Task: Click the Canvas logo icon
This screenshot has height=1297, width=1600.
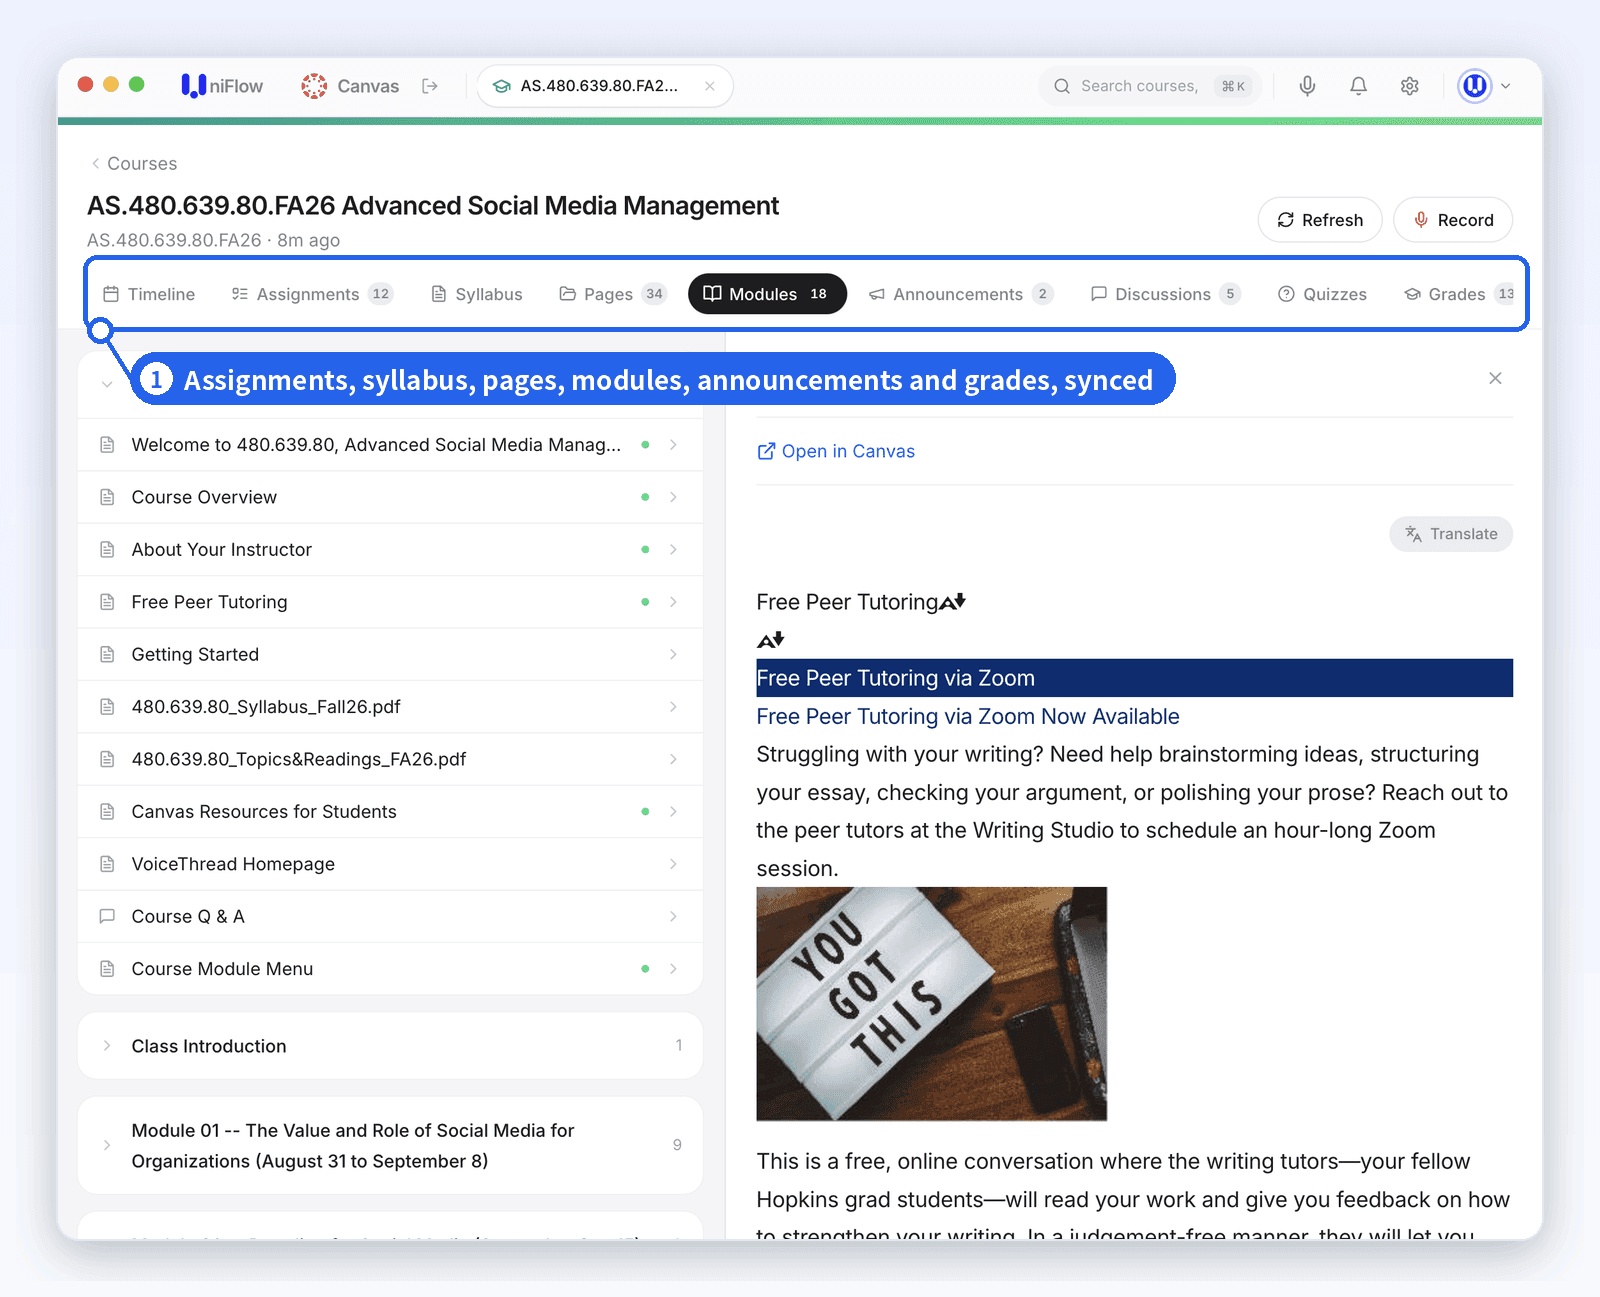Action: 314,86
